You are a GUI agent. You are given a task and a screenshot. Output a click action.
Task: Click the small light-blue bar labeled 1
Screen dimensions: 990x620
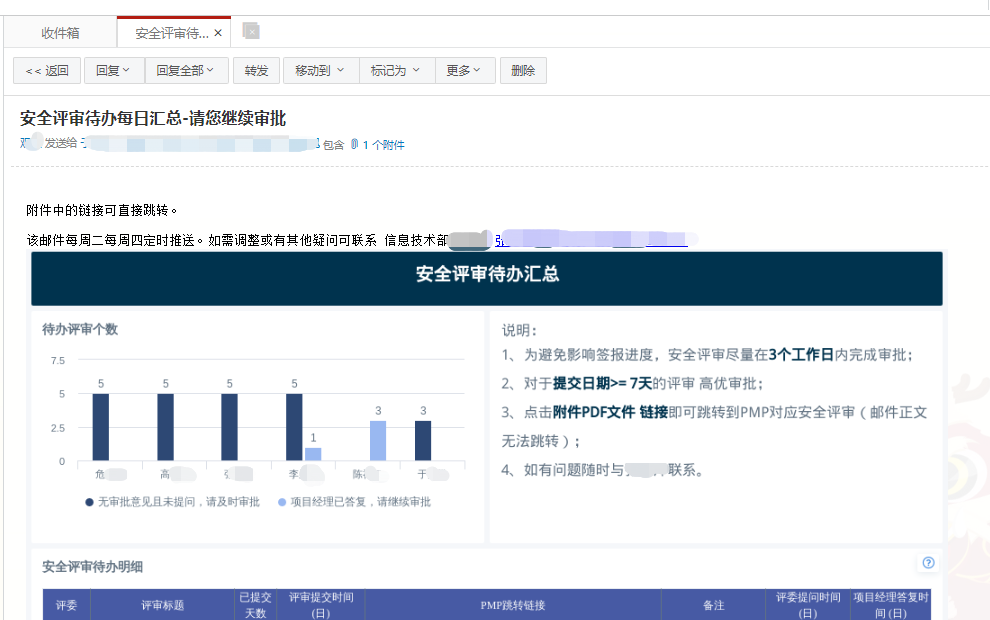313,454
